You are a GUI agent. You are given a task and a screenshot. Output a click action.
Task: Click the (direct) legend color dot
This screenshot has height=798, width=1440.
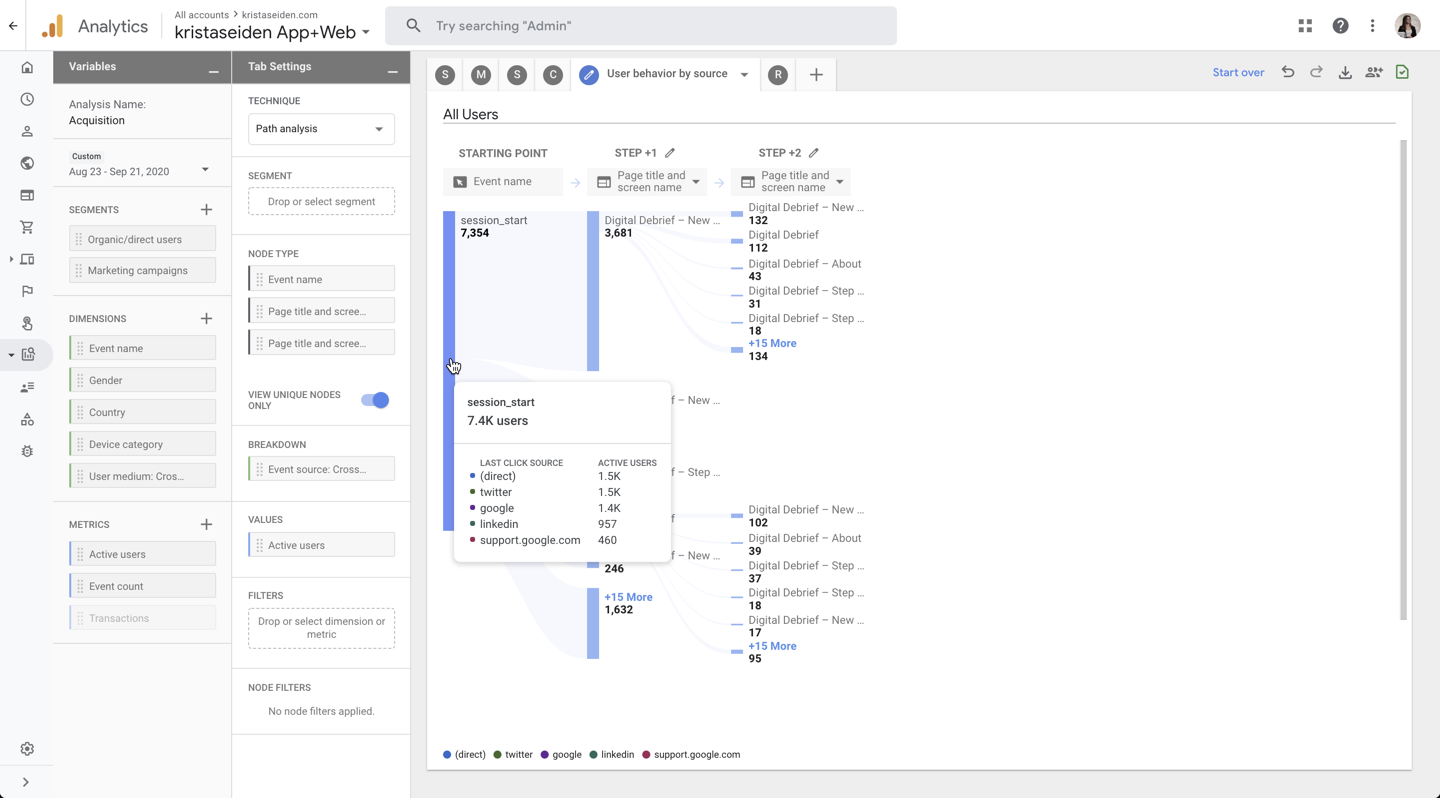click(447, 755)
